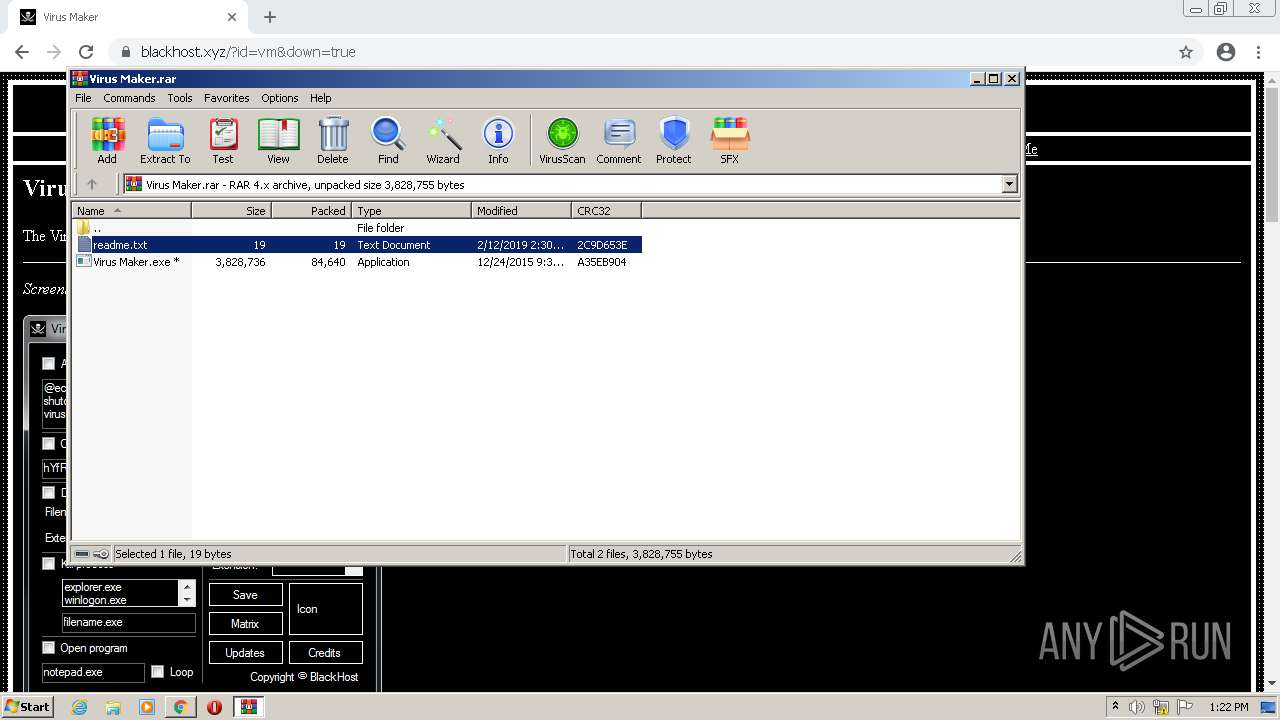Close the Virus Maker browser tab
This screenshot has width=1280, height=720.
[232, 17]
